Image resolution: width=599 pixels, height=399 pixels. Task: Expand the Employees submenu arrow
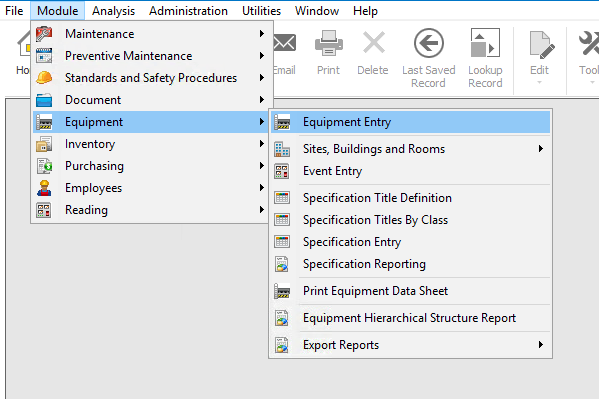point(262,188)
